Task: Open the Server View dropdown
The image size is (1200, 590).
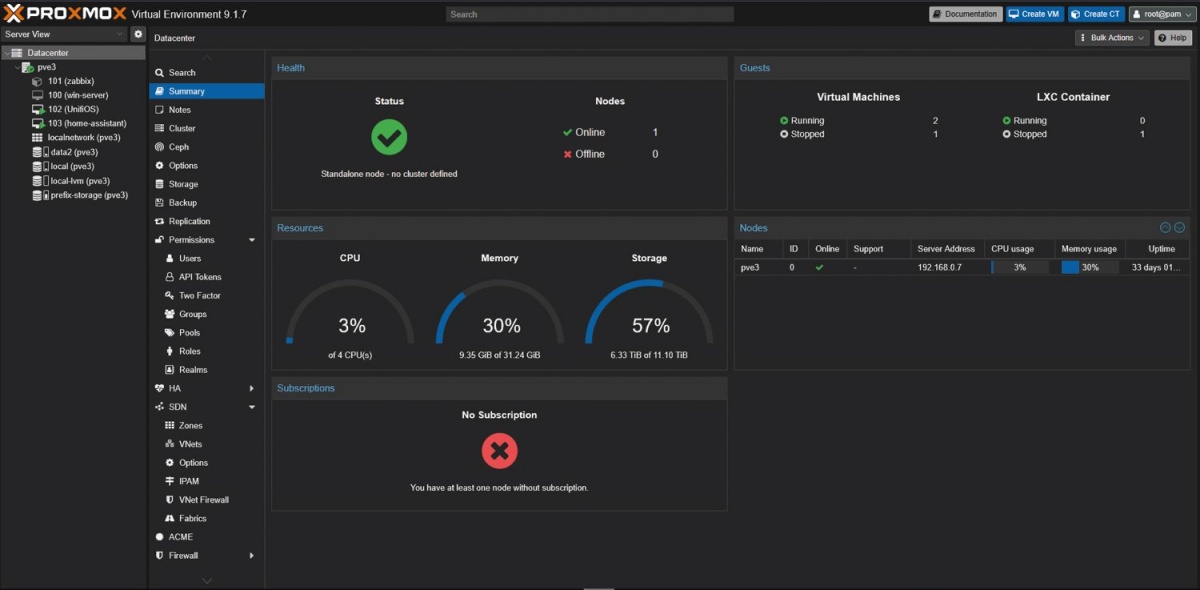Action: 64,34
